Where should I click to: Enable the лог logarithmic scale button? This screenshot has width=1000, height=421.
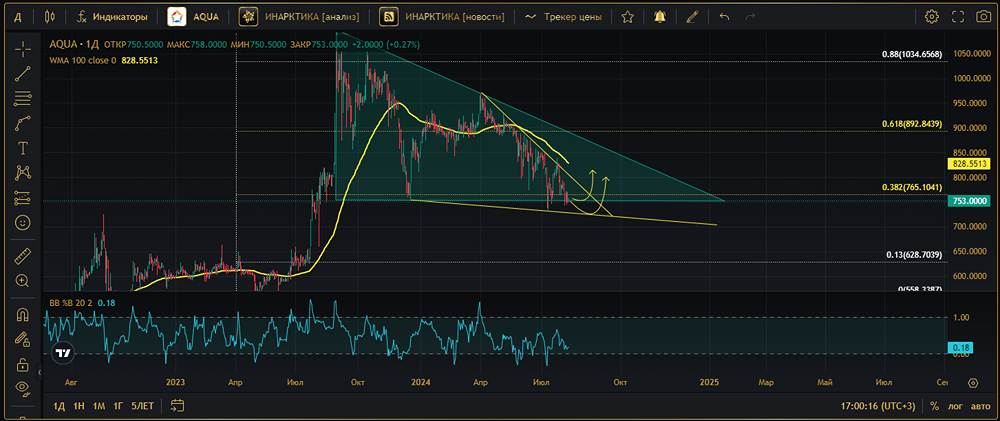954,406
